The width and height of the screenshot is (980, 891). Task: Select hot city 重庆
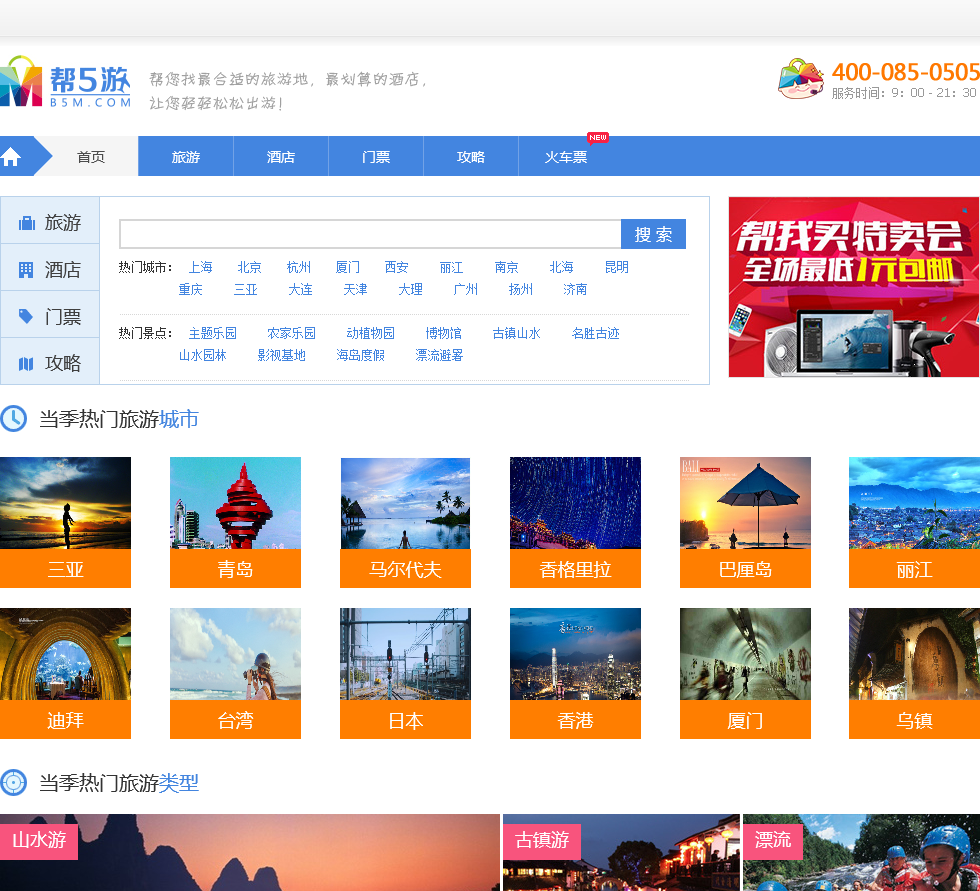[191, 289]
